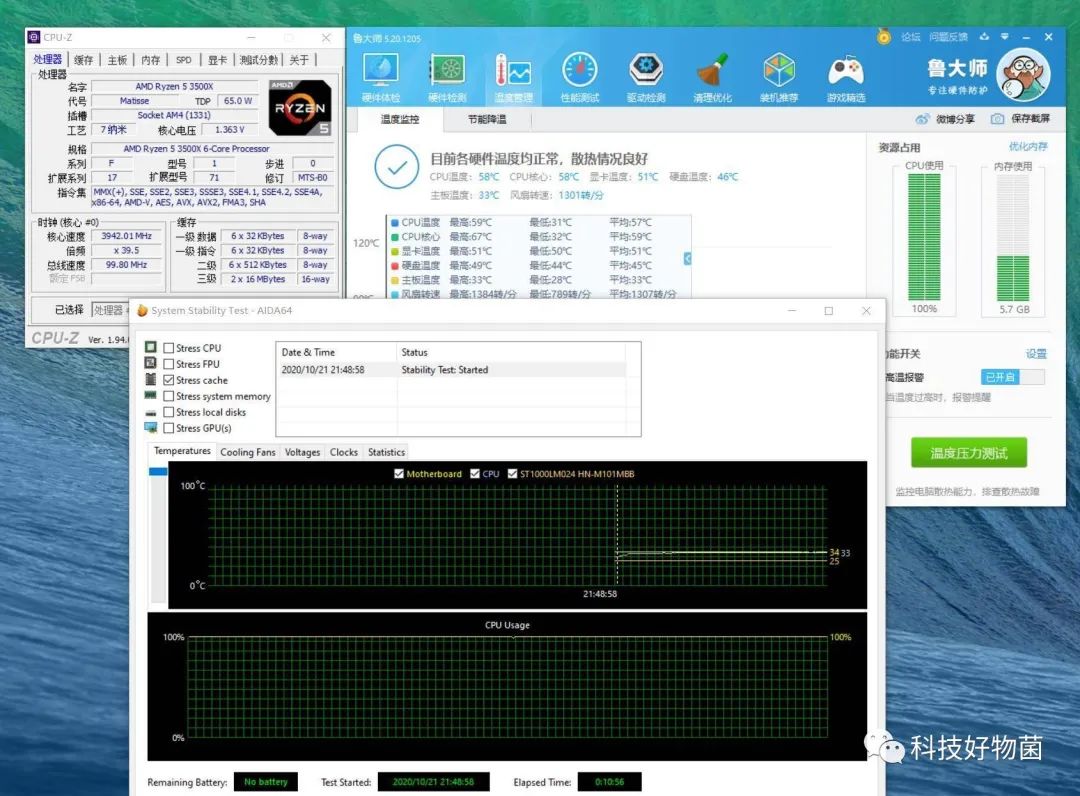
Task: Open Statistics tab in AIDA64
Action: 386,452
